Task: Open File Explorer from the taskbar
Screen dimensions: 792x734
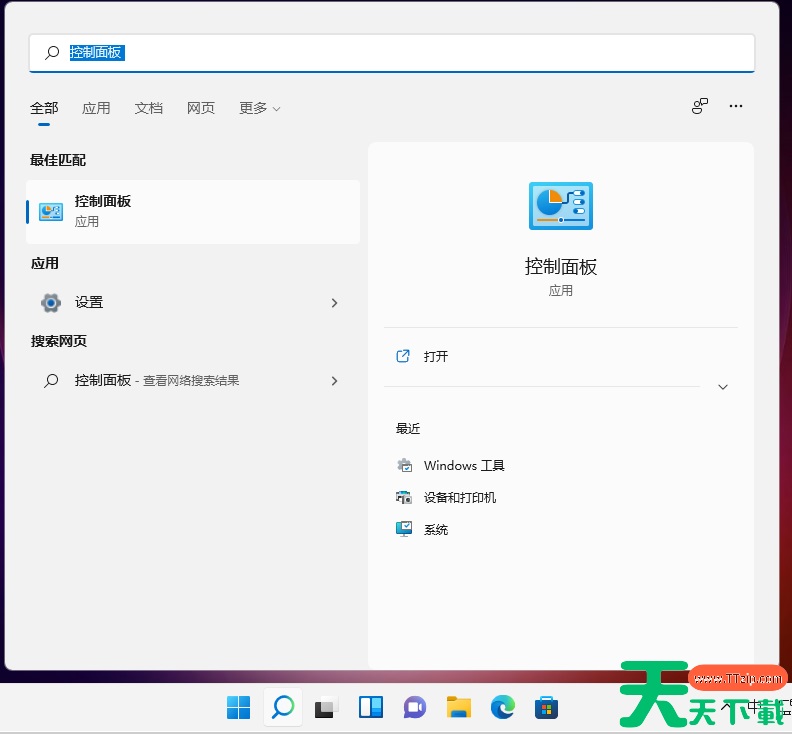Action: pyautogui.click(x=458, y=708)
